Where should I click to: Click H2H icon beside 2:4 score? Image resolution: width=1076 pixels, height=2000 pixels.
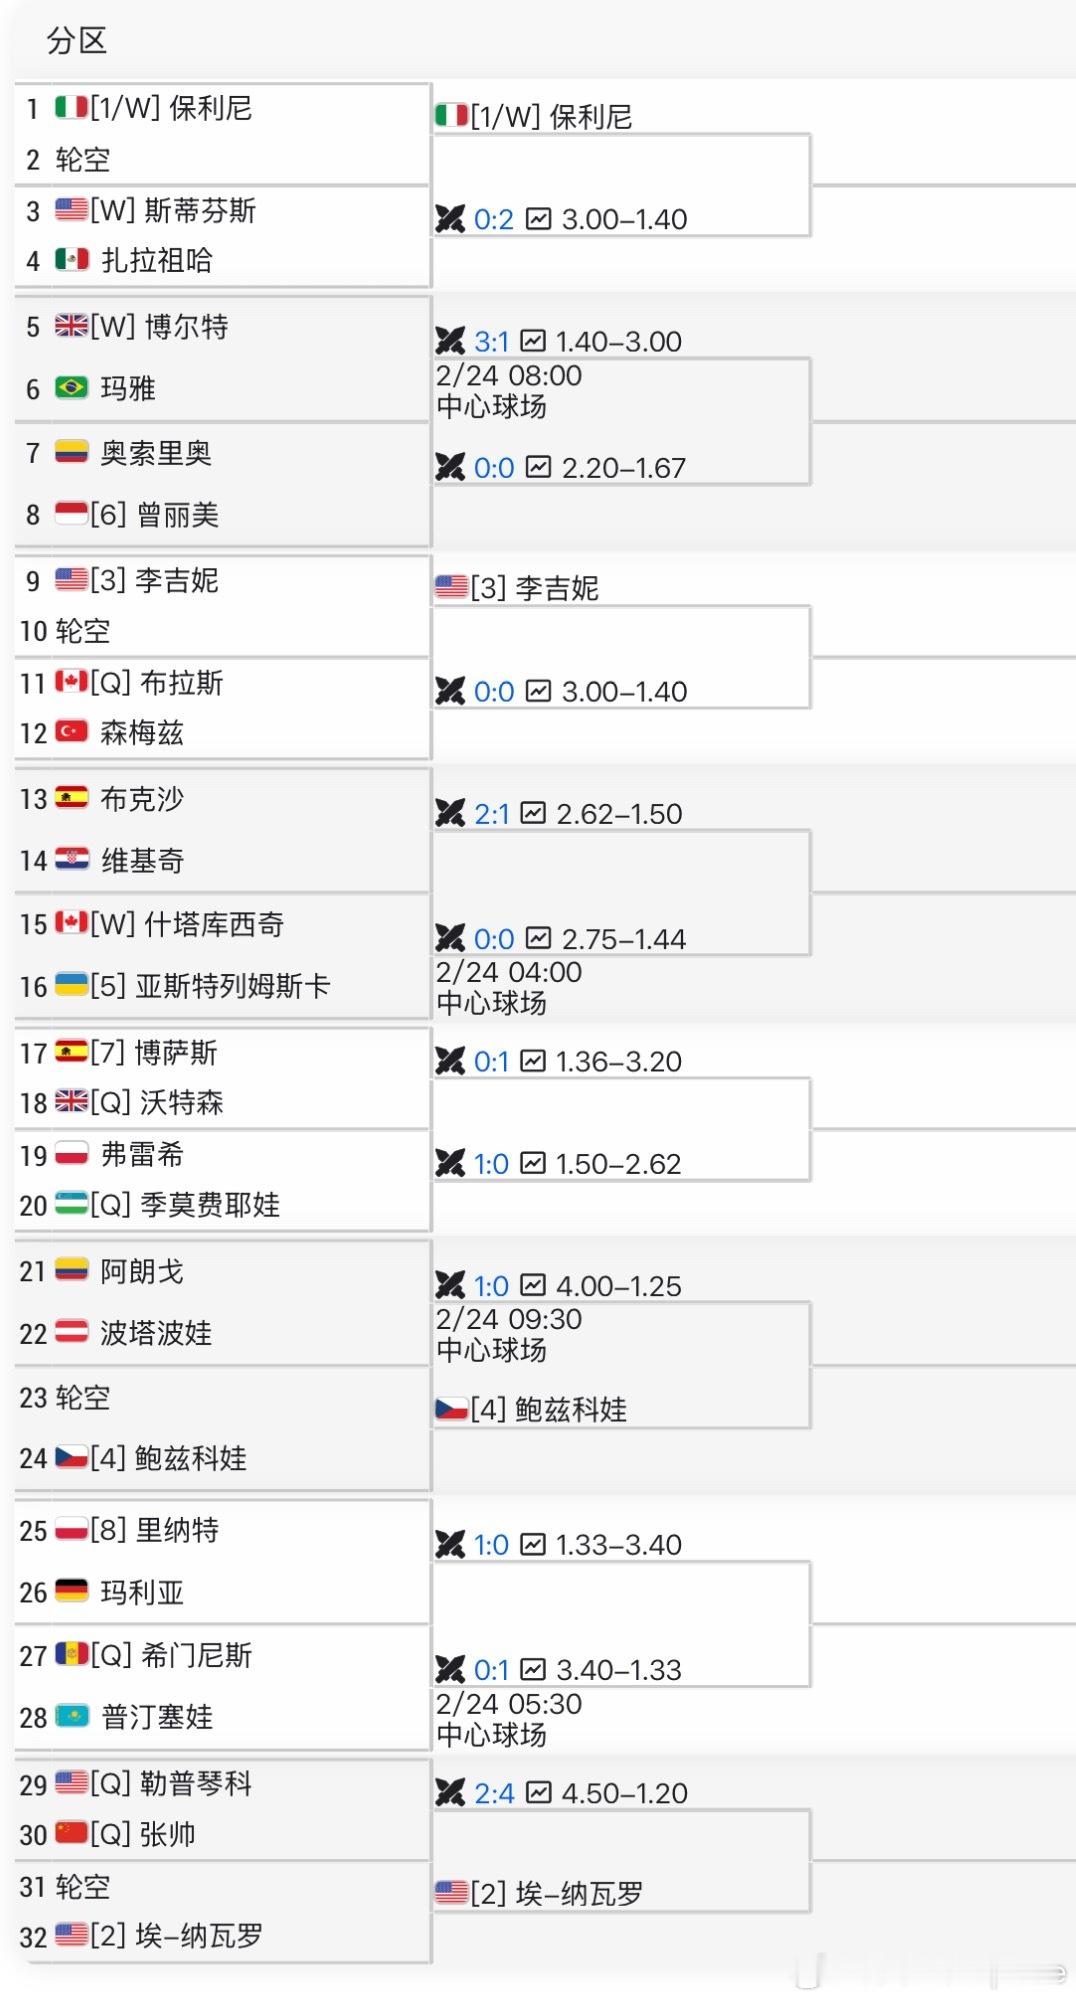[450, 1793]
